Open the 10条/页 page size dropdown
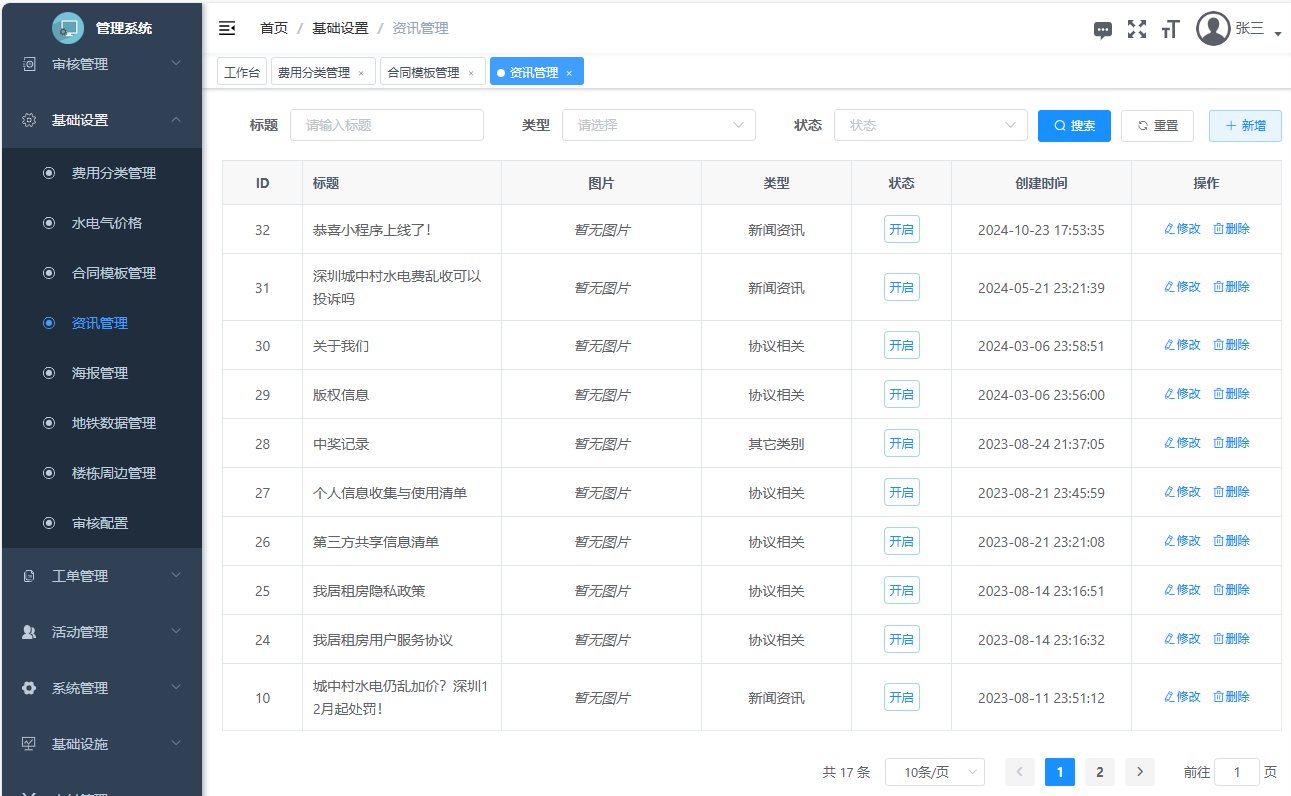 click(934, 772)
